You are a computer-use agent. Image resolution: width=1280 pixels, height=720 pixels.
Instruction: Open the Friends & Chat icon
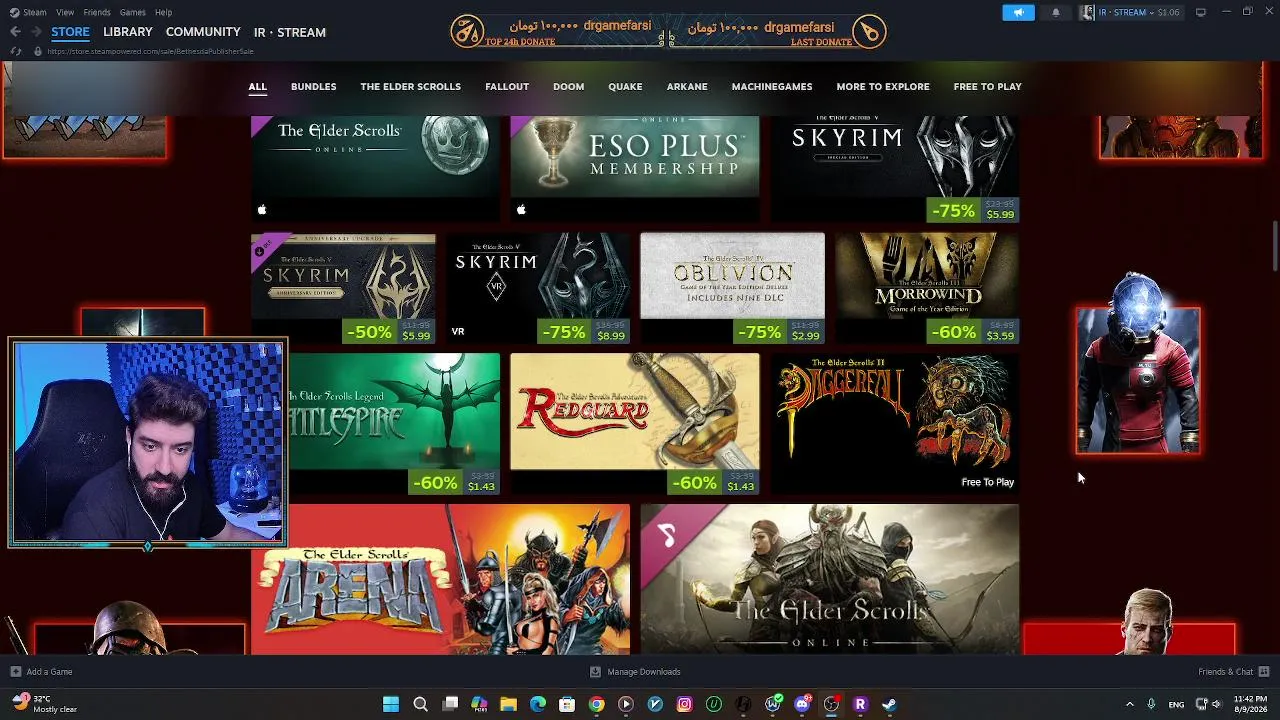1264,672
